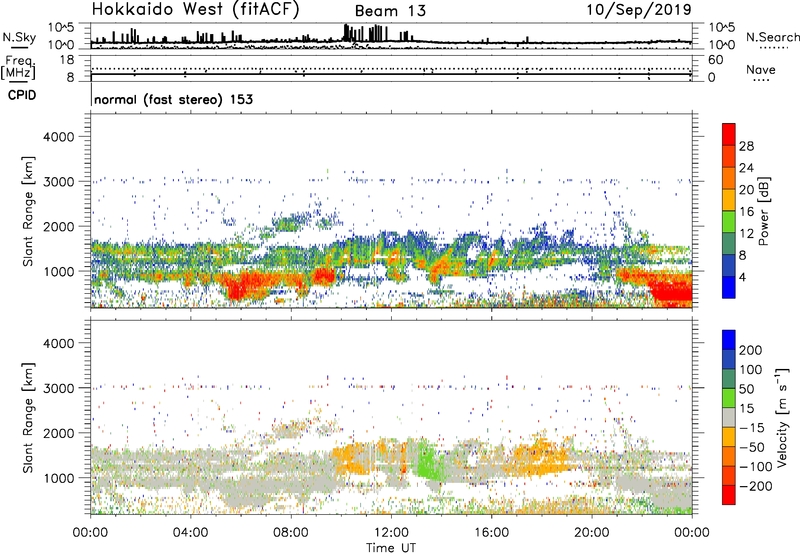The image size is (800, 554).
Task: Click the 'Power [dB]' colorbar title
Action: click(x=763, y=211)
